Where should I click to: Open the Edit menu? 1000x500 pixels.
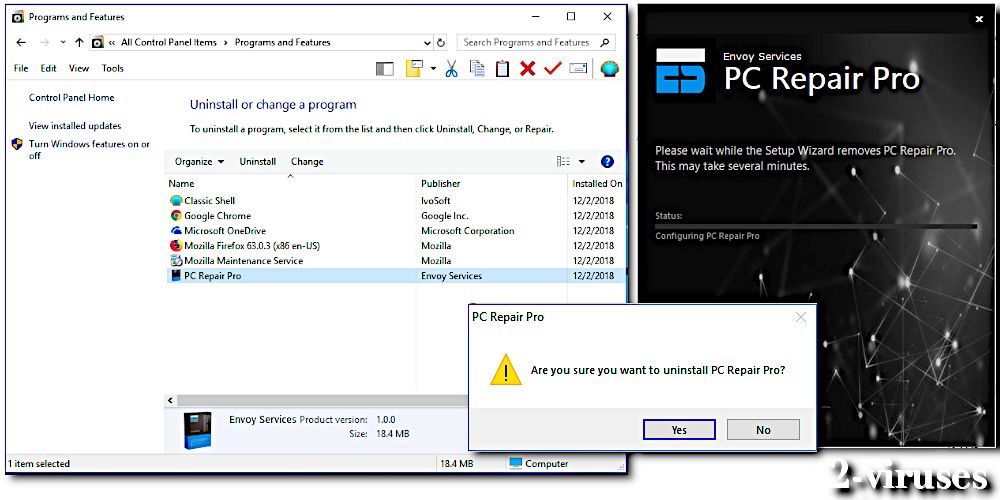pos(48,68)
